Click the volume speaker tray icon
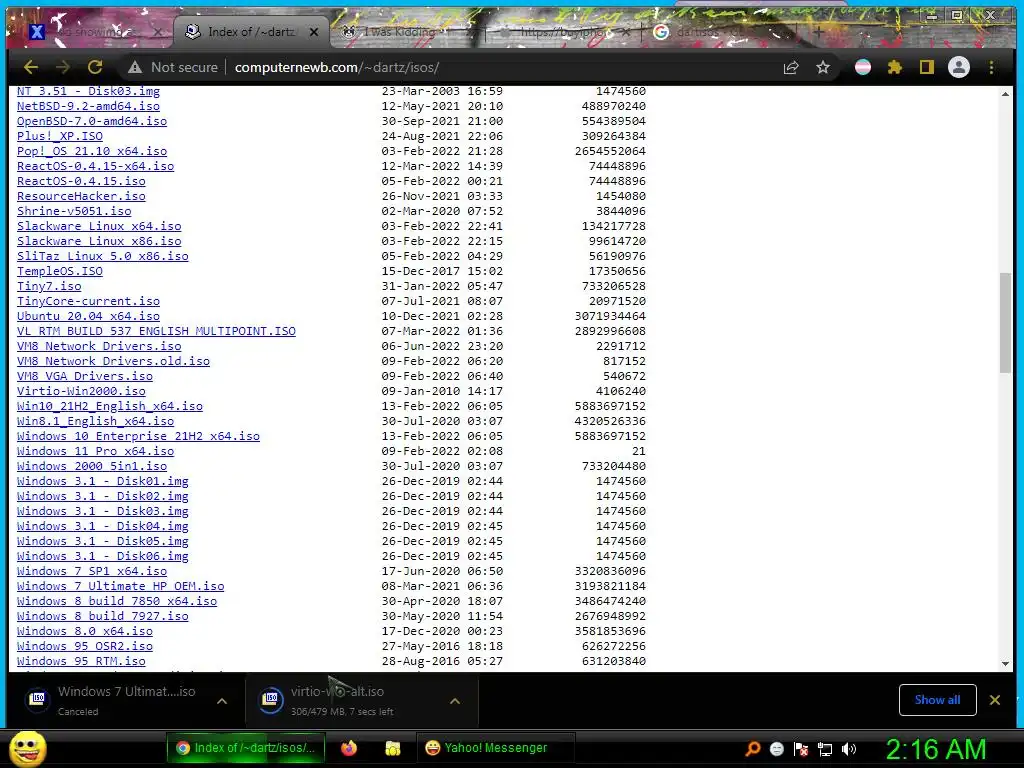The image size is (1024, 768). (849, 749)
